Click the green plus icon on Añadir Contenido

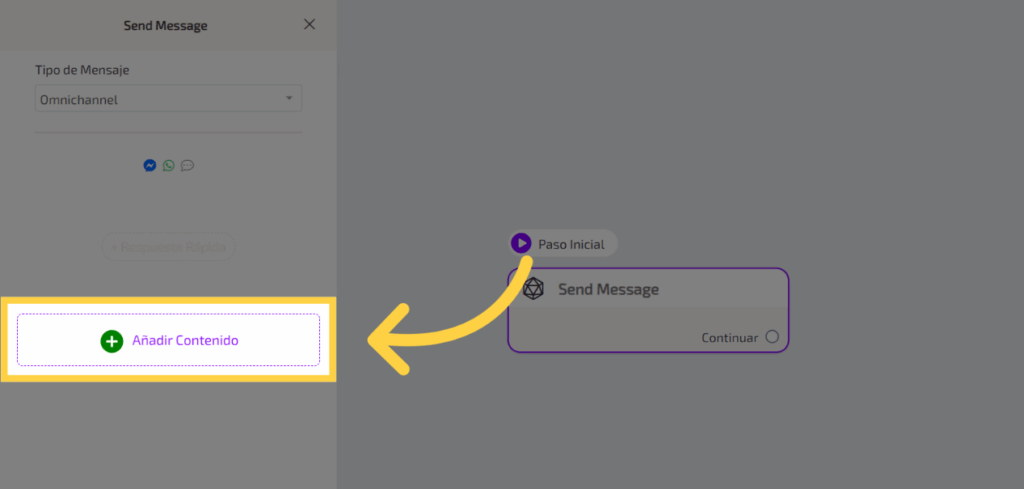(112, 341)
